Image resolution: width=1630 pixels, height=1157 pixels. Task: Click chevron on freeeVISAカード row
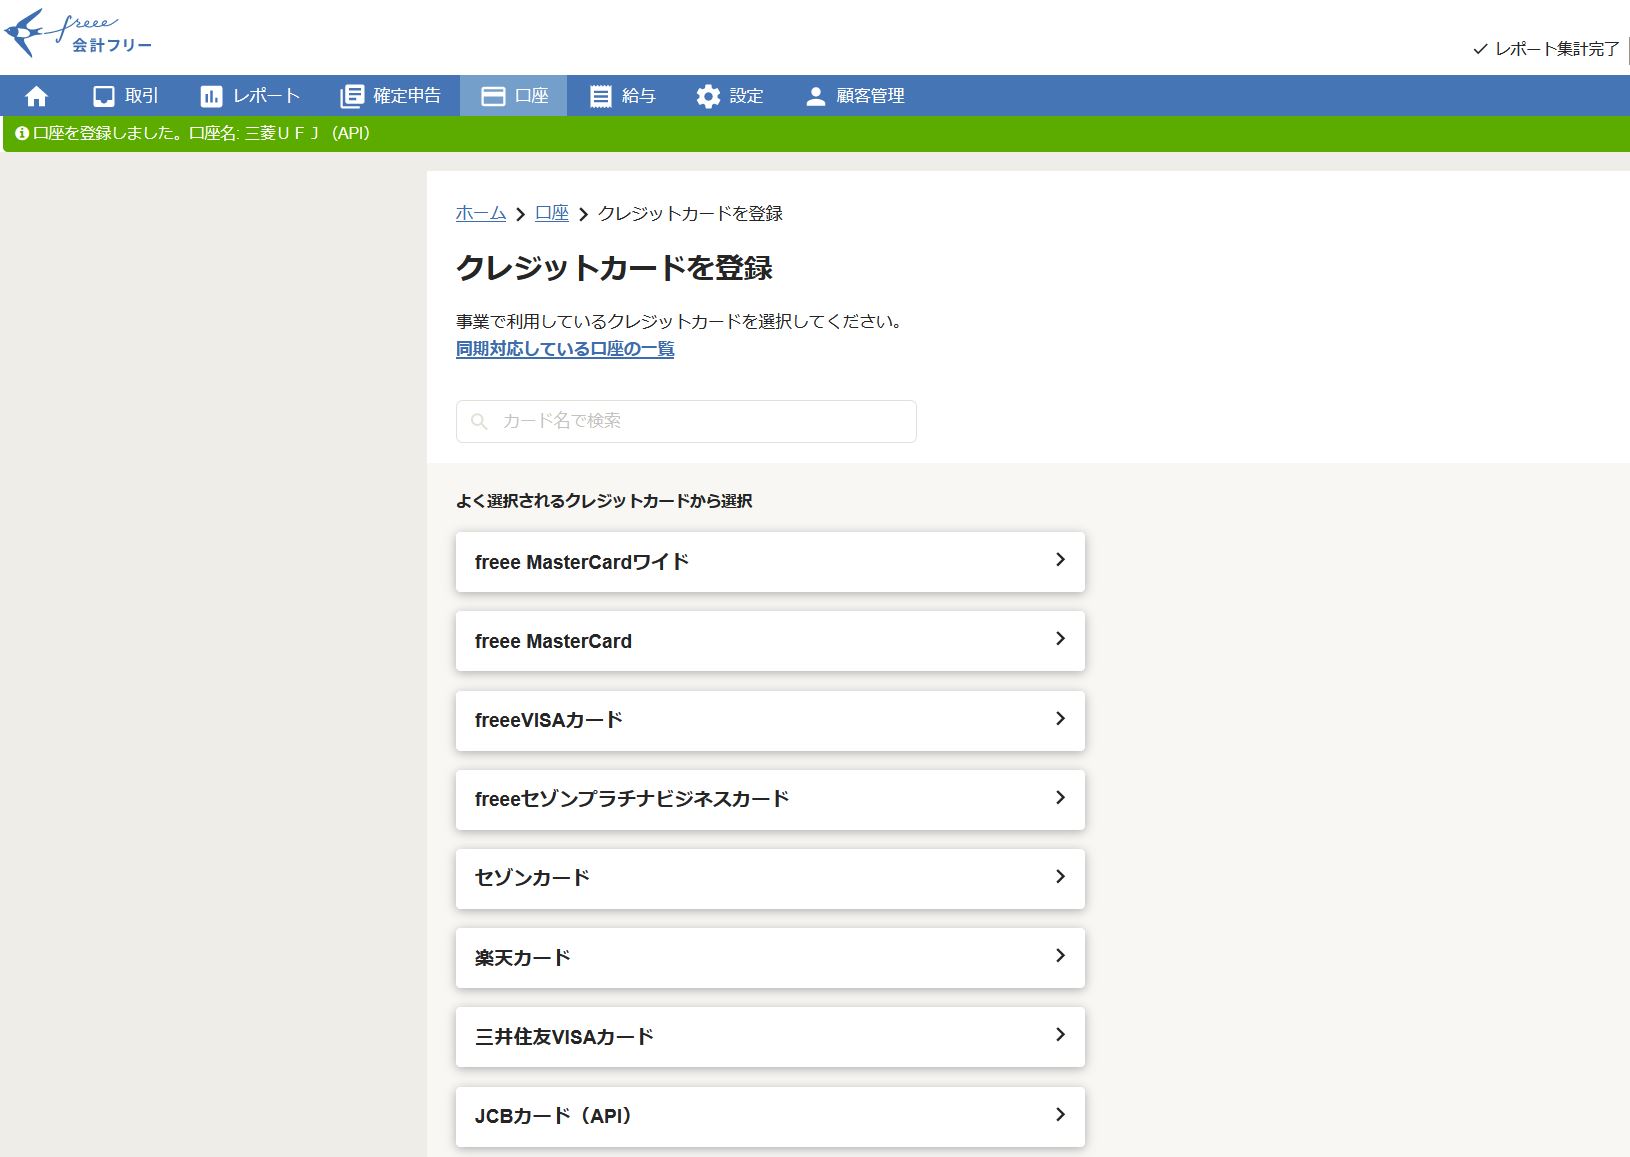tap(1060, 718)
